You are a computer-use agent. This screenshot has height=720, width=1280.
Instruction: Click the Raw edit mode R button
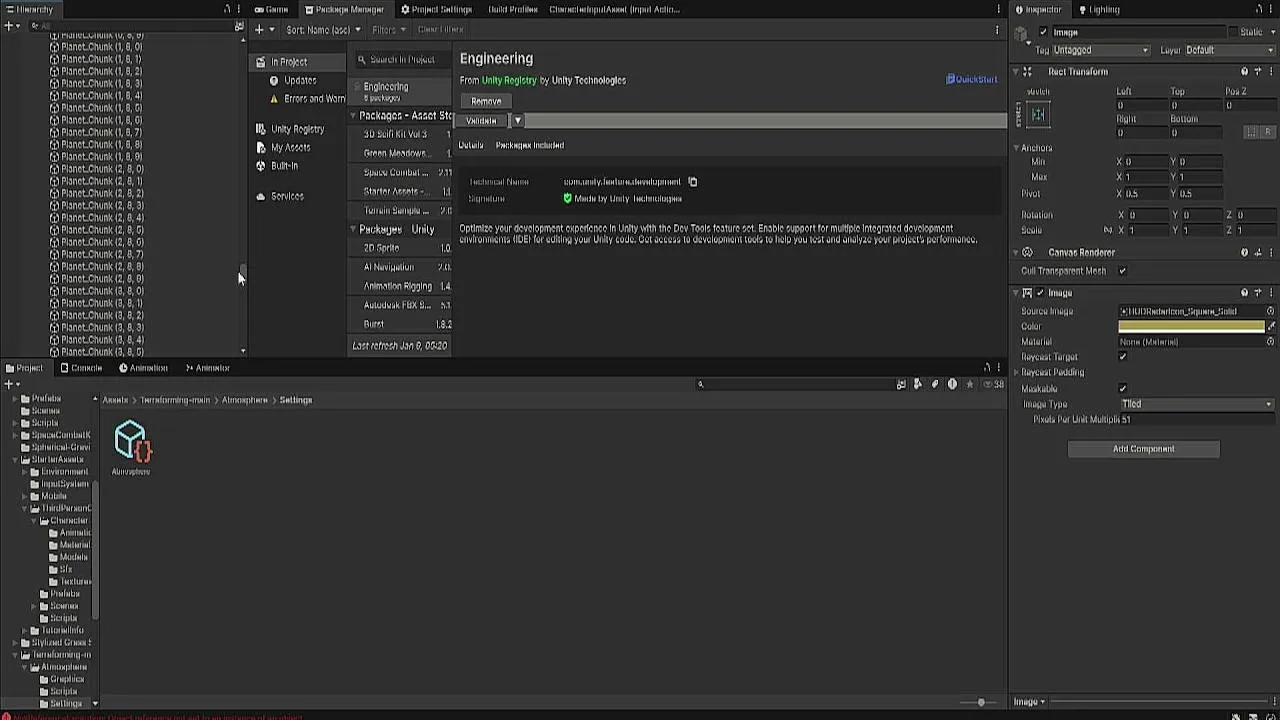[x=1267, y=132]
